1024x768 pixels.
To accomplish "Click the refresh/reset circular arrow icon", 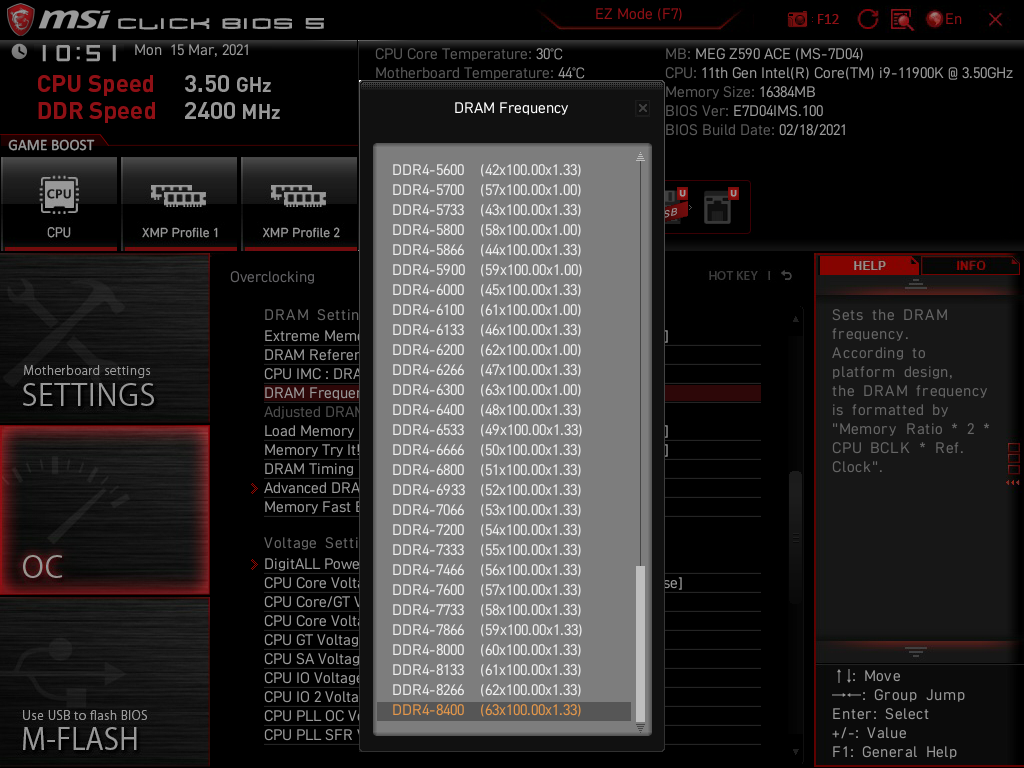I will (867, 19).
